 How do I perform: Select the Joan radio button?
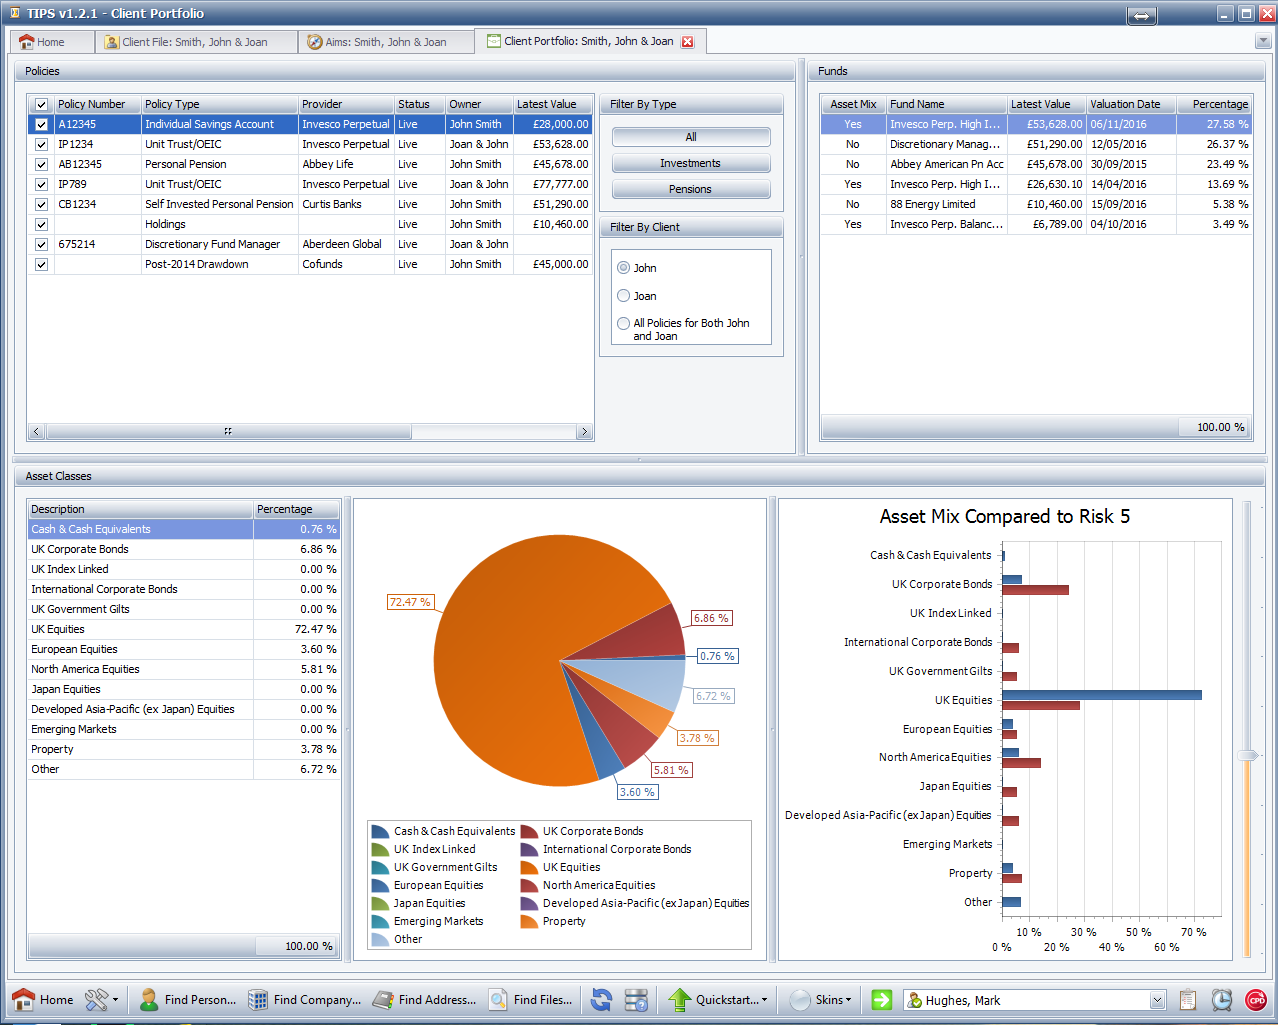point(624,296)
